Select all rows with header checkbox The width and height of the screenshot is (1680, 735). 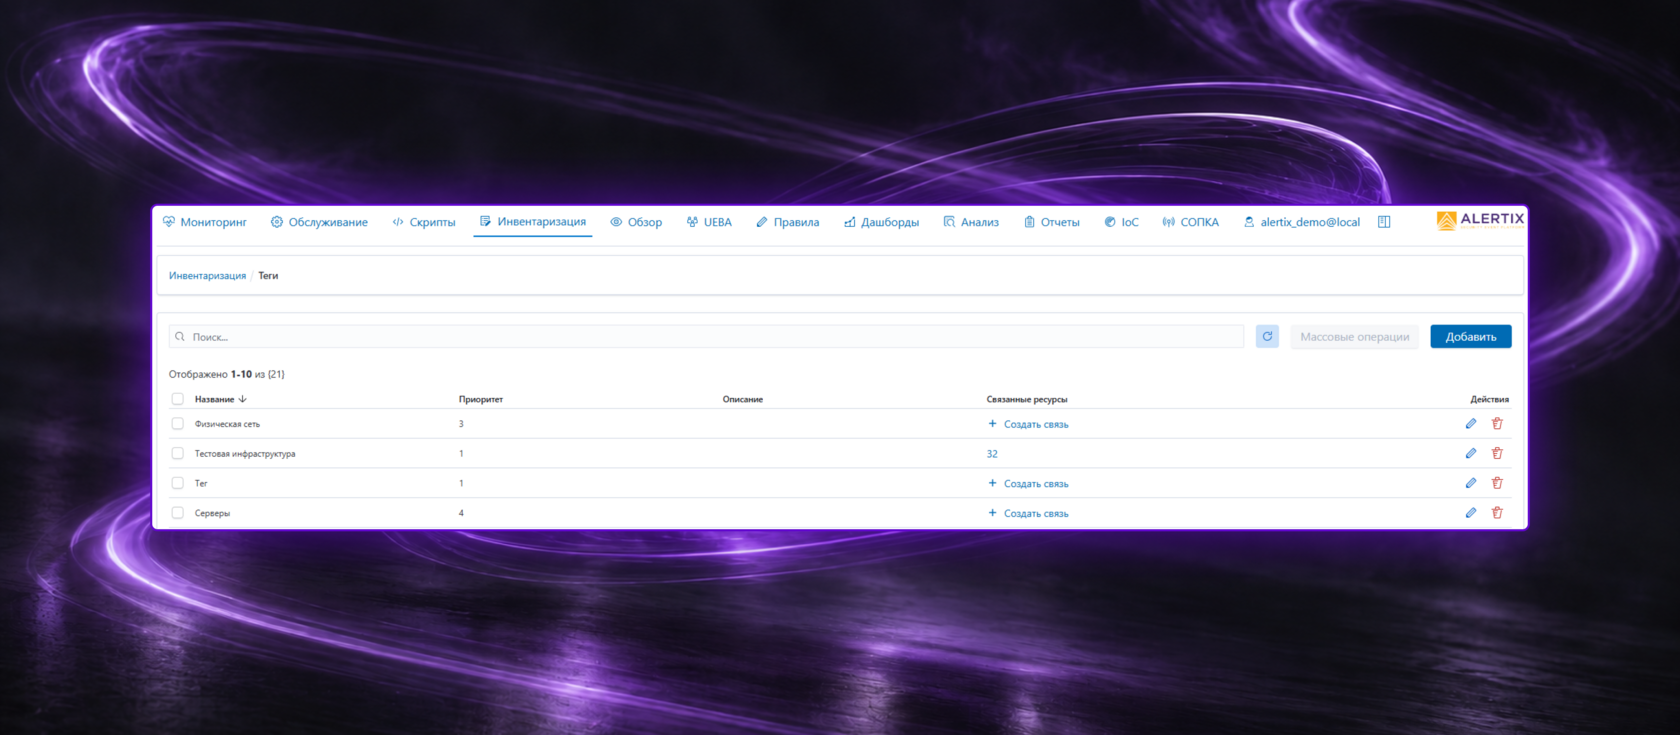click(x=177, y=399)
